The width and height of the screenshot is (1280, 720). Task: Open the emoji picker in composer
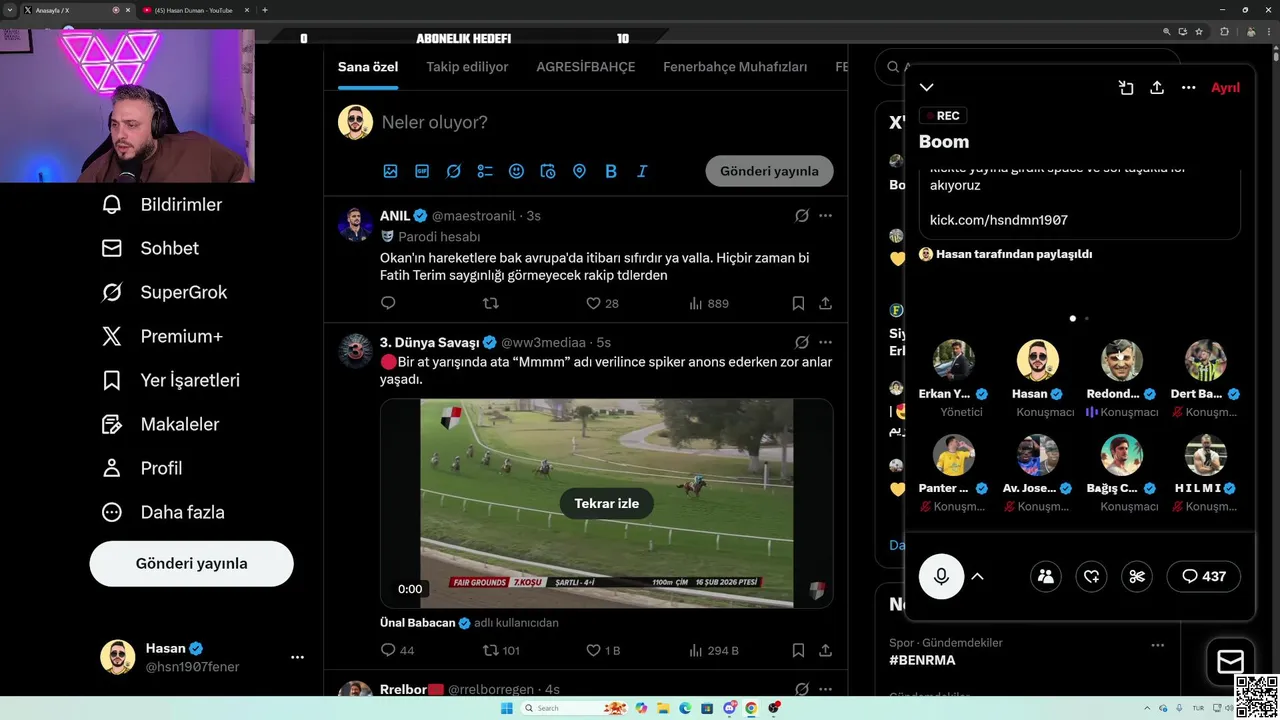click(516, 171)
